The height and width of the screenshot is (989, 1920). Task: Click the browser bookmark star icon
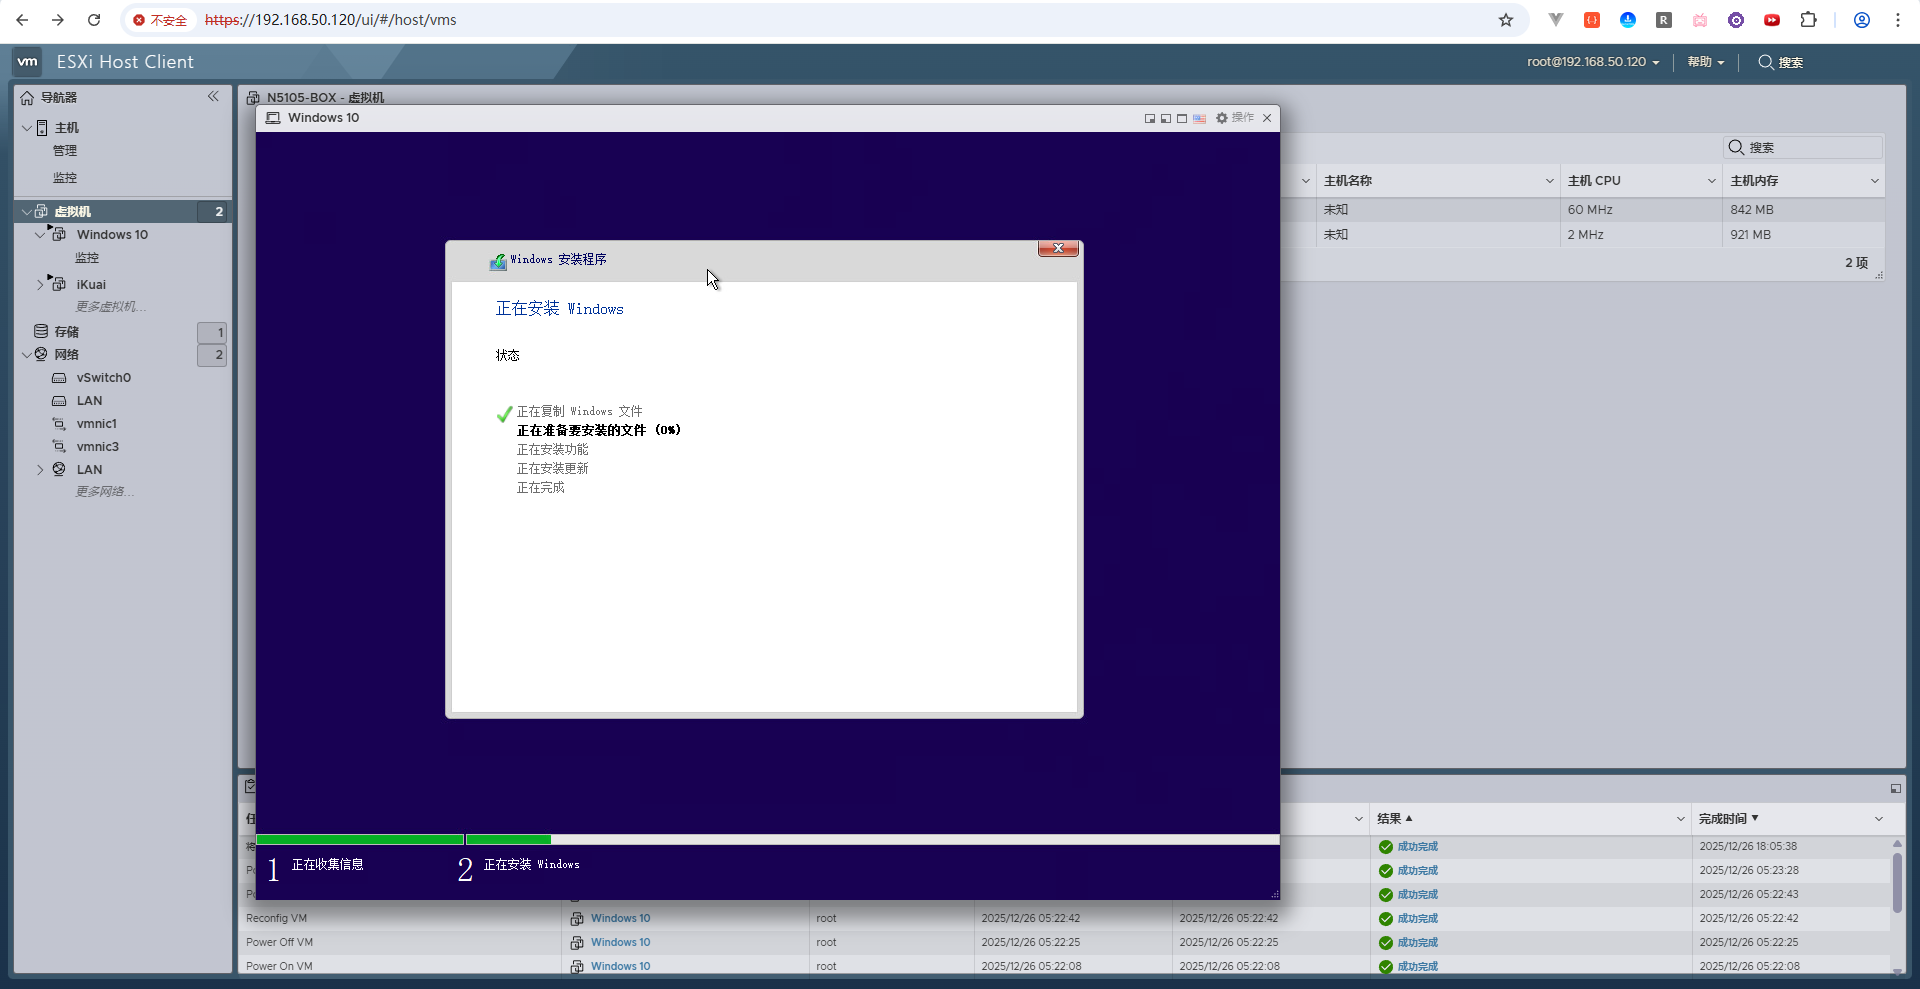pos(1505,20)
